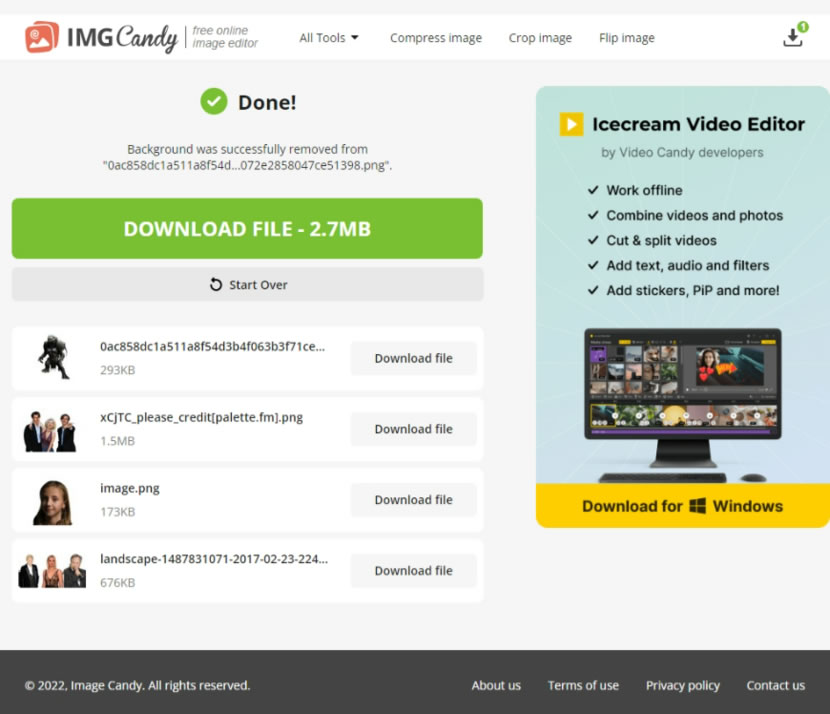Viewport: 830px width, 714px height.
Task: Click the monster creature thumbnail
Action: pos(54,357)
